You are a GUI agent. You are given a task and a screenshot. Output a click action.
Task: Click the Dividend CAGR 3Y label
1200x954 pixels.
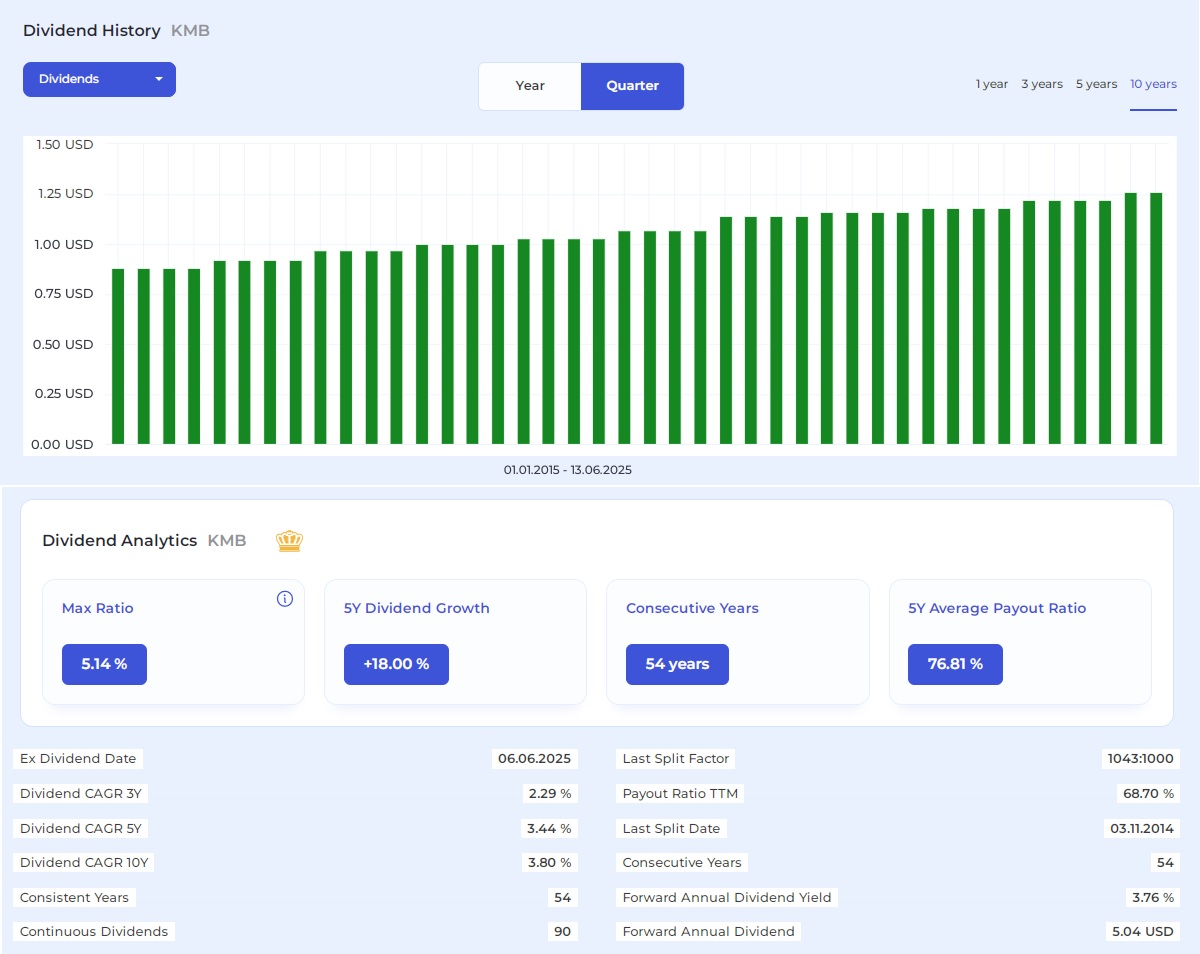point(81,794)
